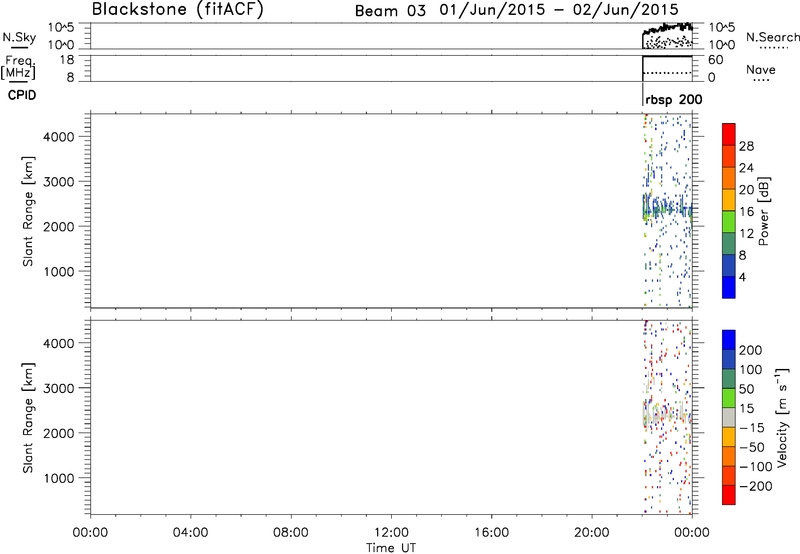This screenshot has height=554, width=800.
Task: Pick the yellow −15 to −50 Velocity colorbar segment
Action: tap(729, 437)
